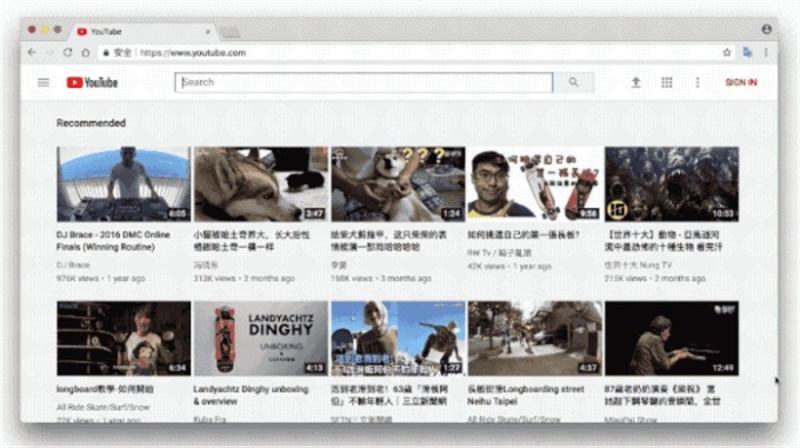
Task: Click the YouTube logo
Action: click(x=92, y=82)
